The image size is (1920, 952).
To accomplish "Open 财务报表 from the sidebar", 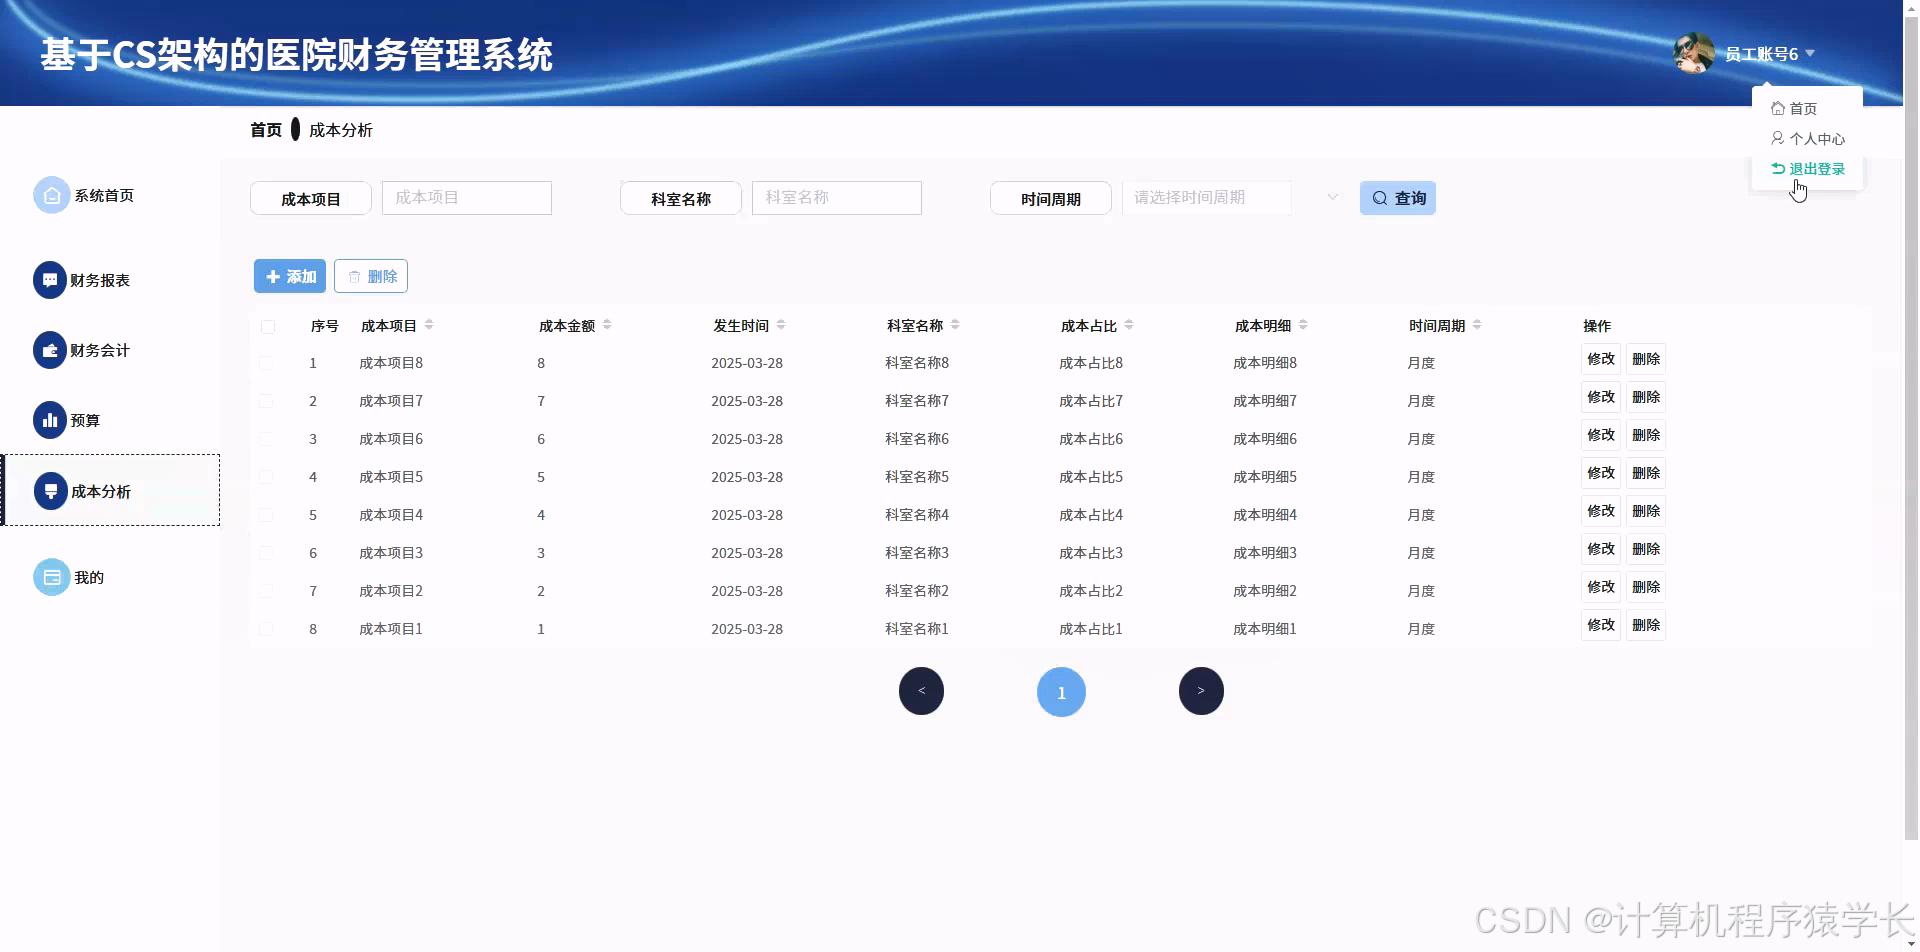I will [100, 280].
